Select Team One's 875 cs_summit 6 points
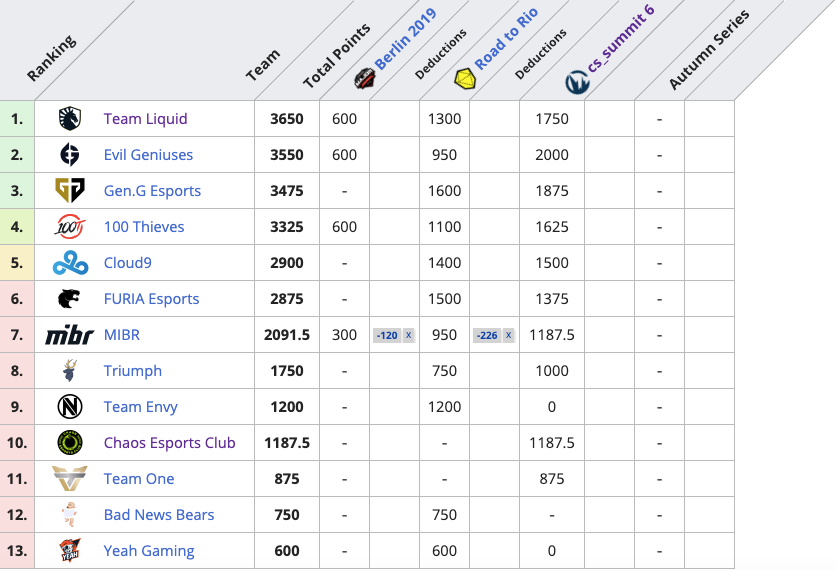The height and width of the screenshot is (570, 836). point(552,479)
